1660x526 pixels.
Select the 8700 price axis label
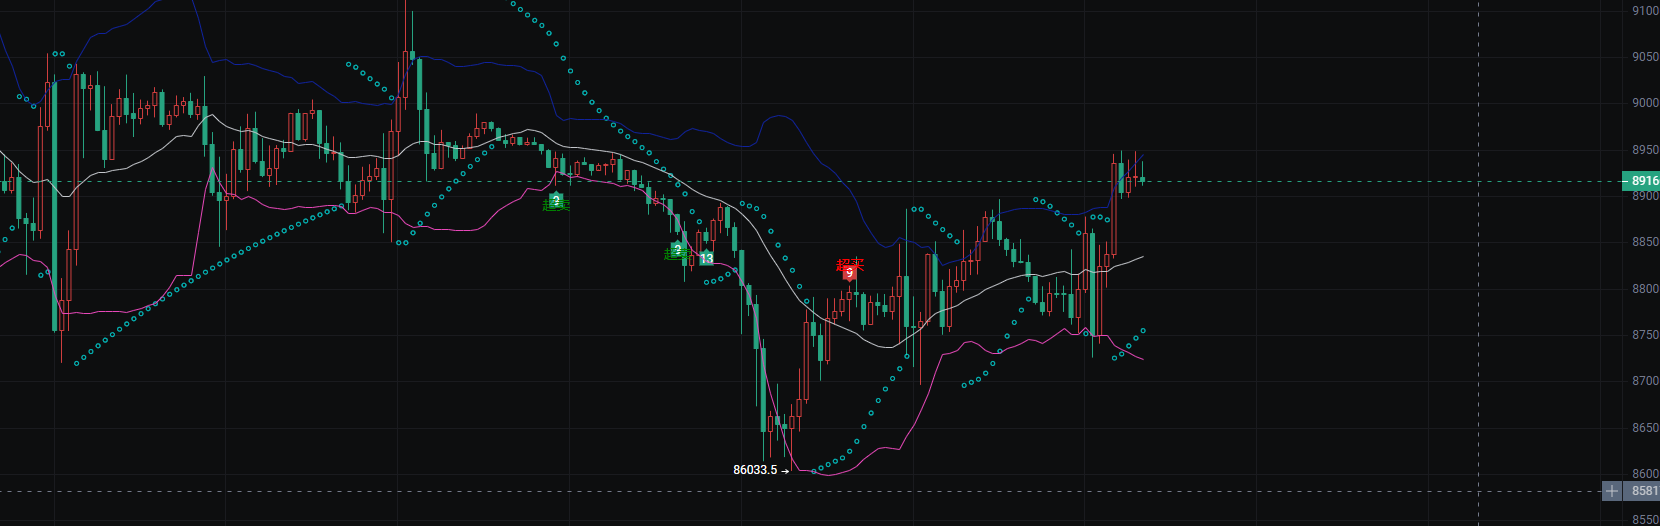pyautogui.click(x=1645, y=381)
